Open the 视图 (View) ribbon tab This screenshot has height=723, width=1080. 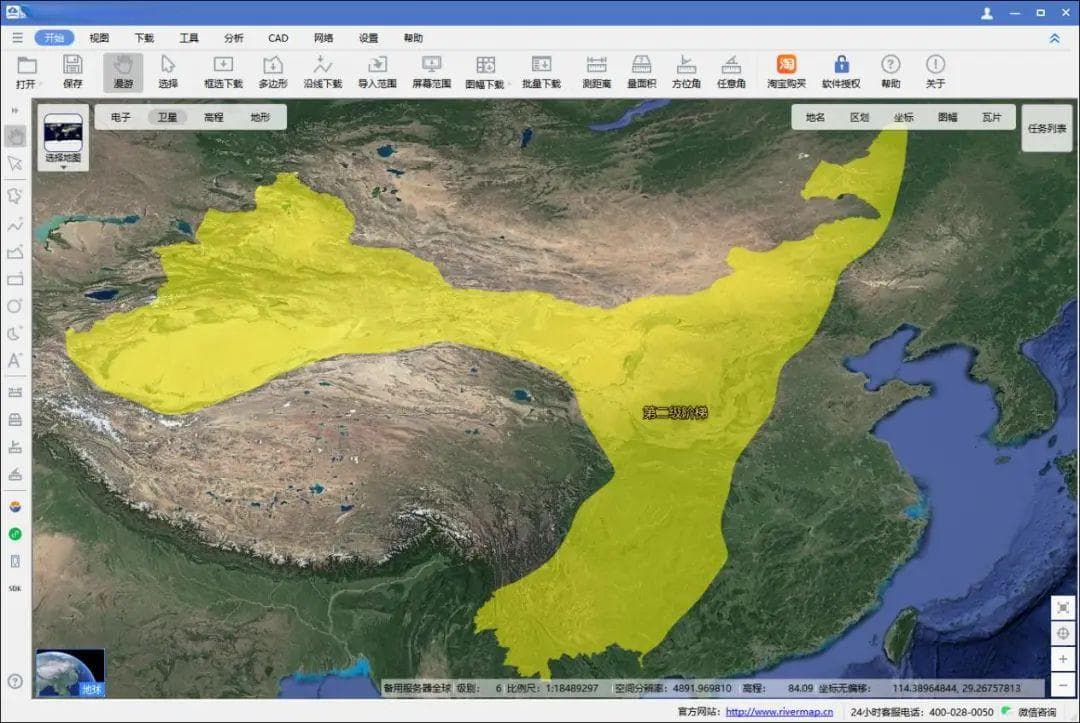(x=99, y=38)
